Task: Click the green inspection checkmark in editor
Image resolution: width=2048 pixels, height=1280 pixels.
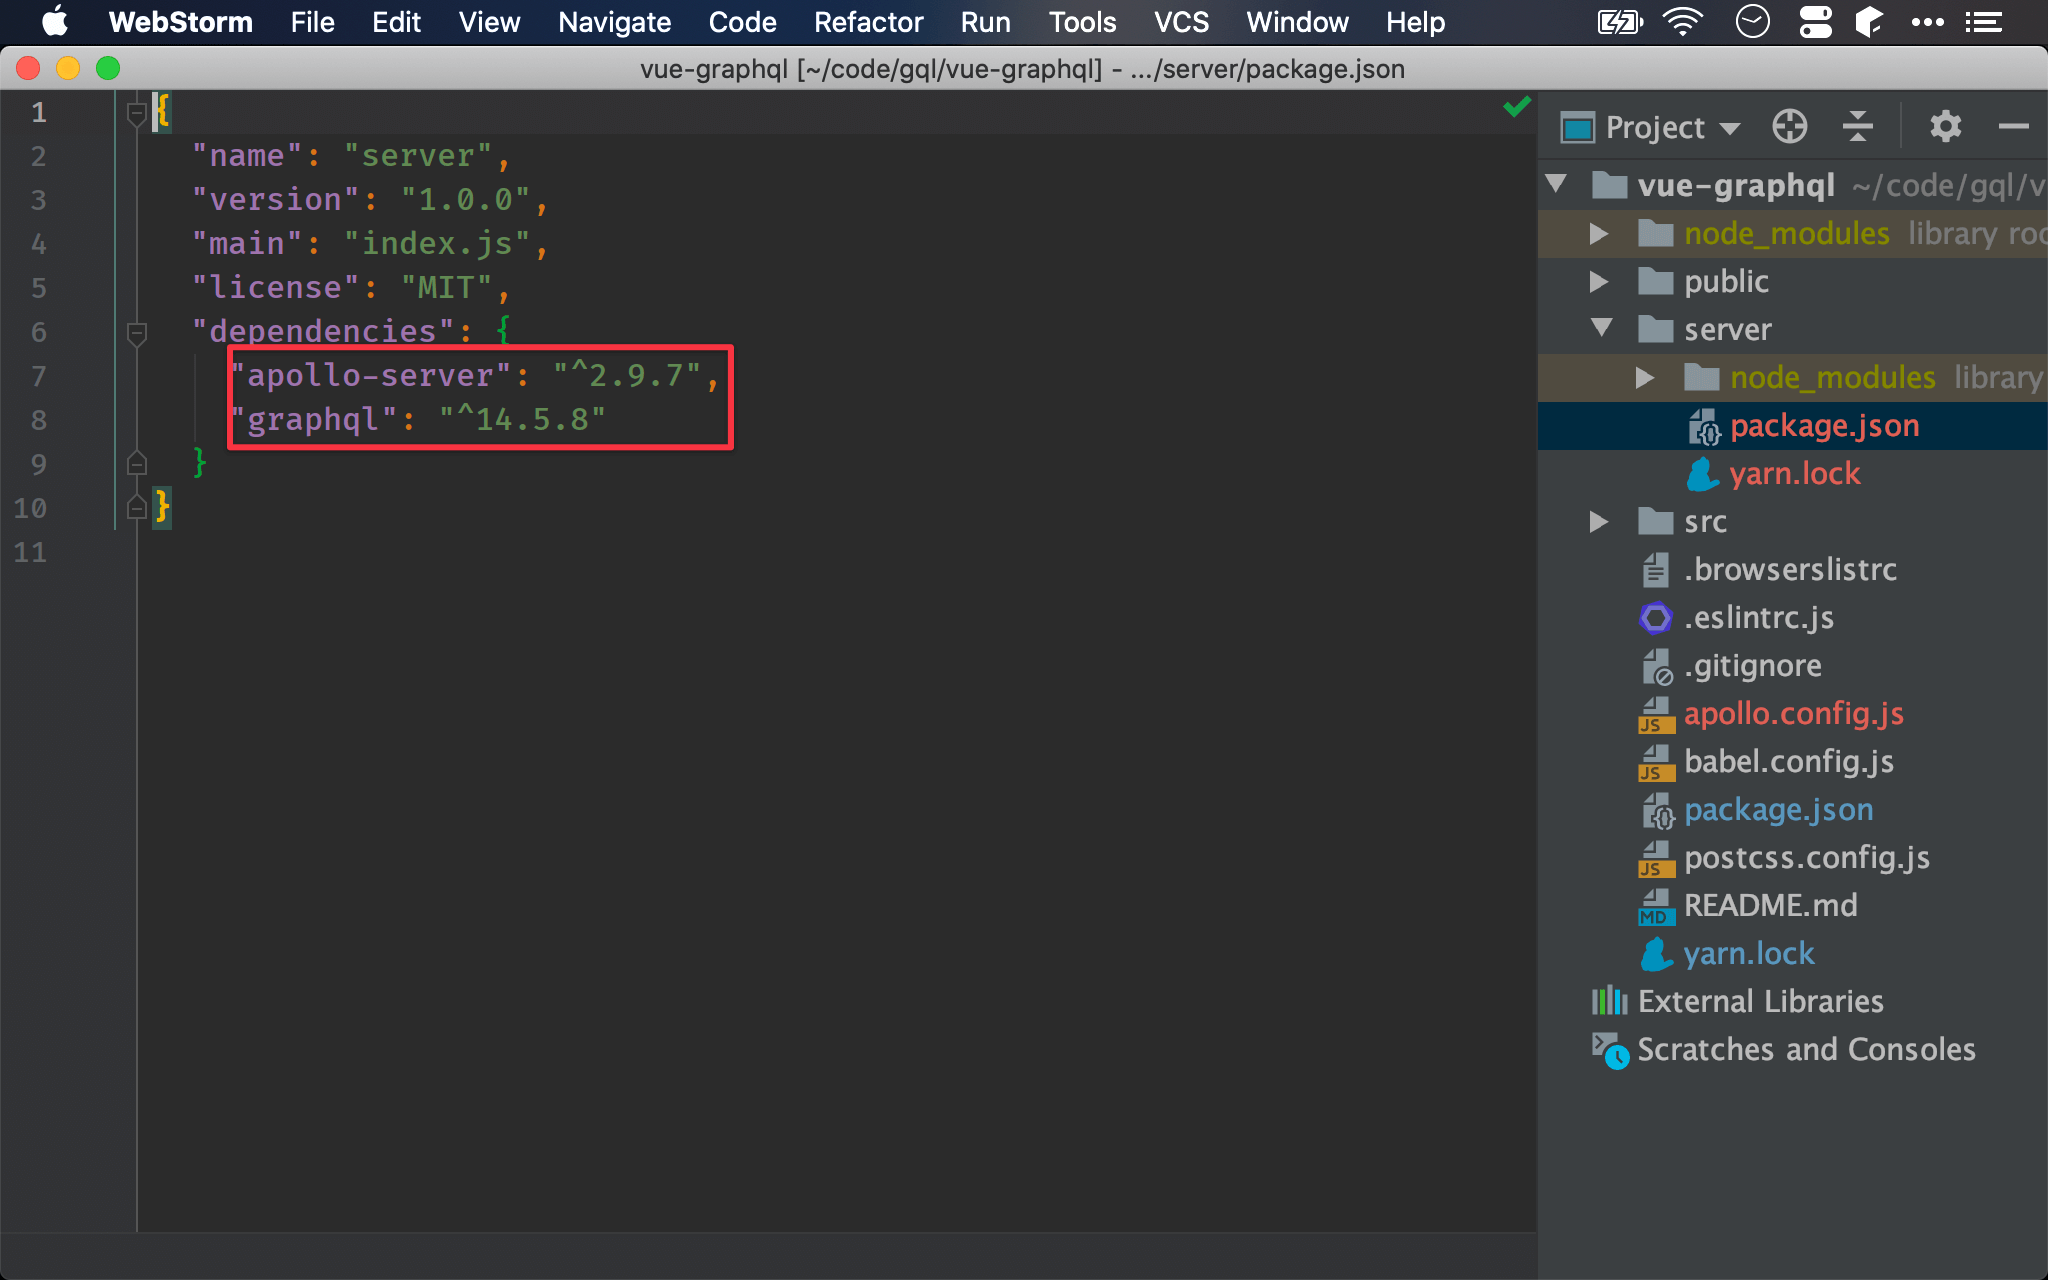Action: click(x=1517, y=106)
